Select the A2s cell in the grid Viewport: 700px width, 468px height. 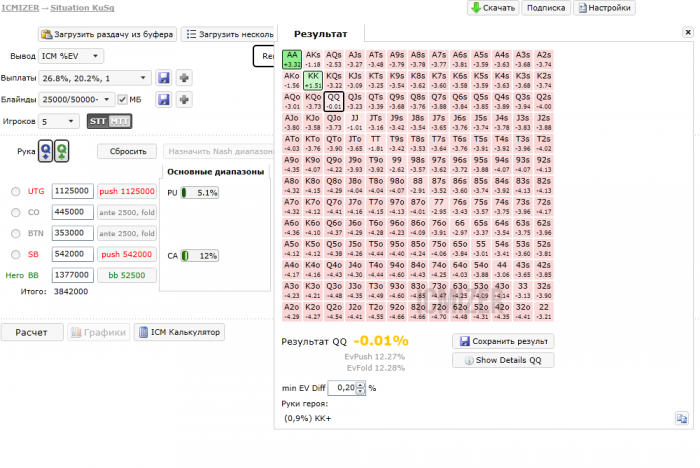[544, 59]
